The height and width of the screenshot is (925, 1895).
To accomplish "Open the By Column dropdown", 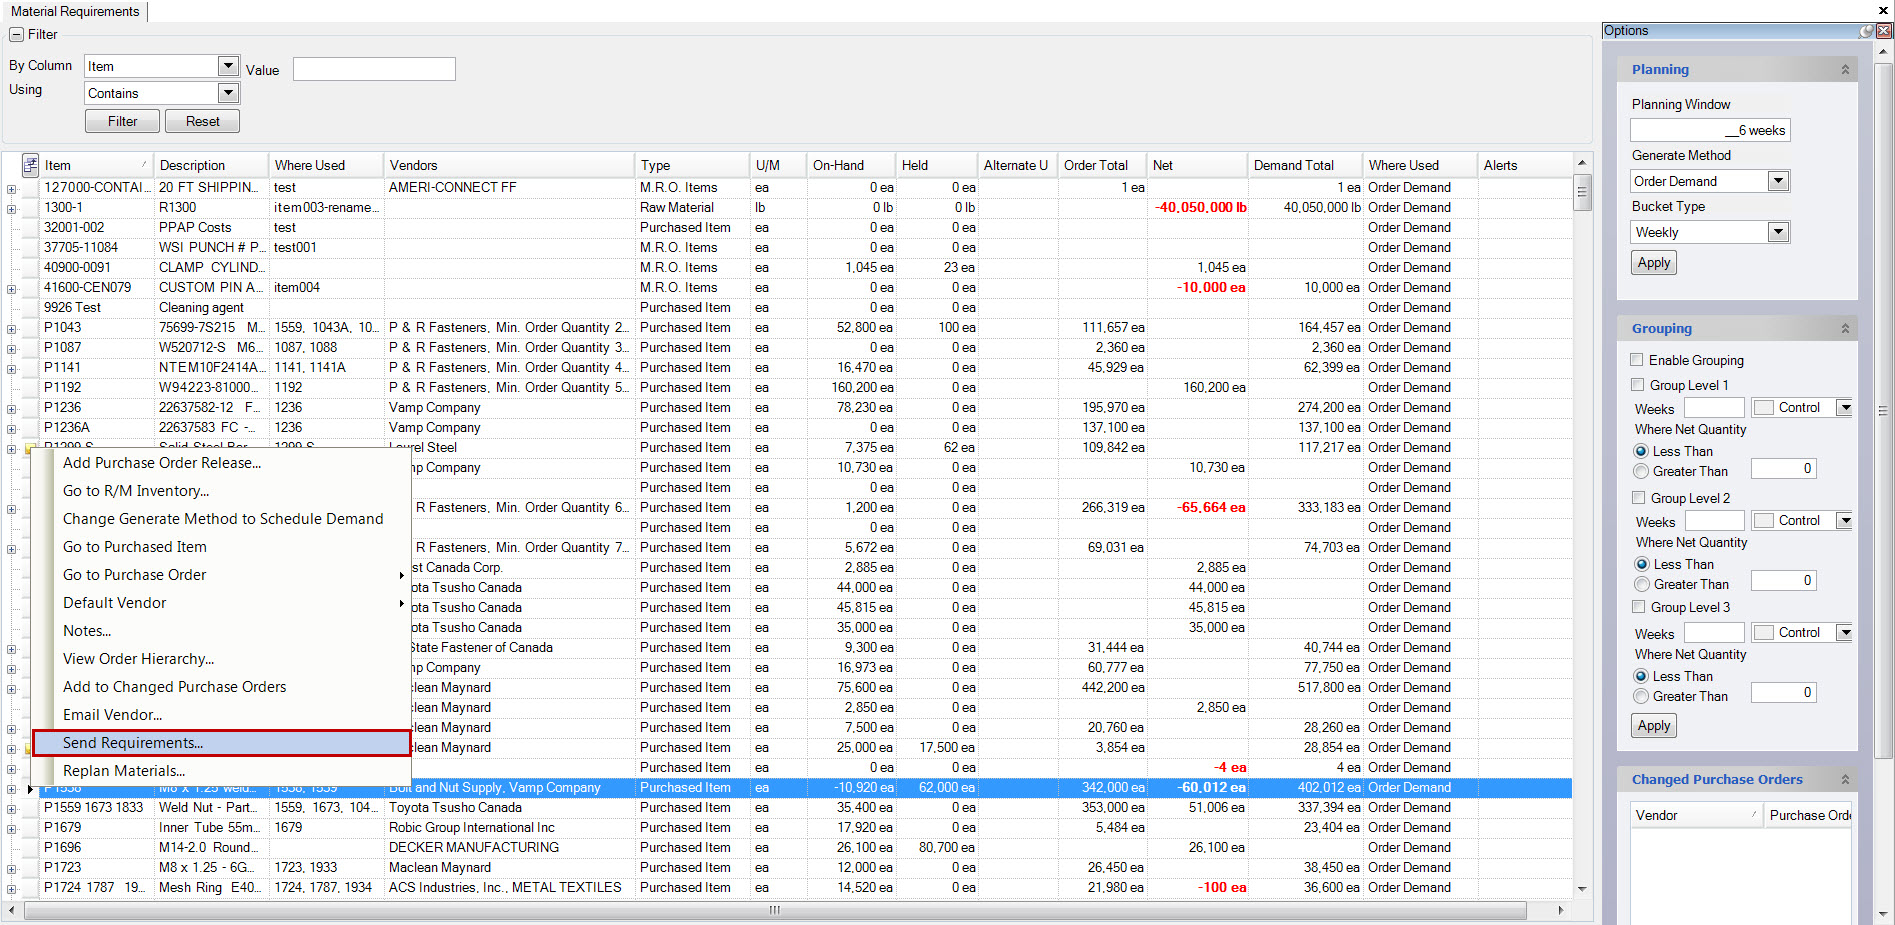I will 228,66.
